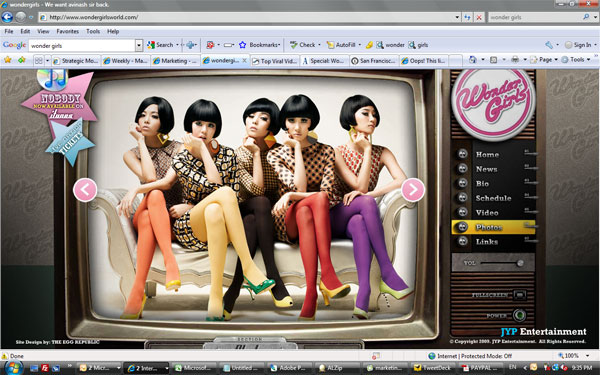Toggle the TV Power knob
600x375 pixels.
pos(519,315)
